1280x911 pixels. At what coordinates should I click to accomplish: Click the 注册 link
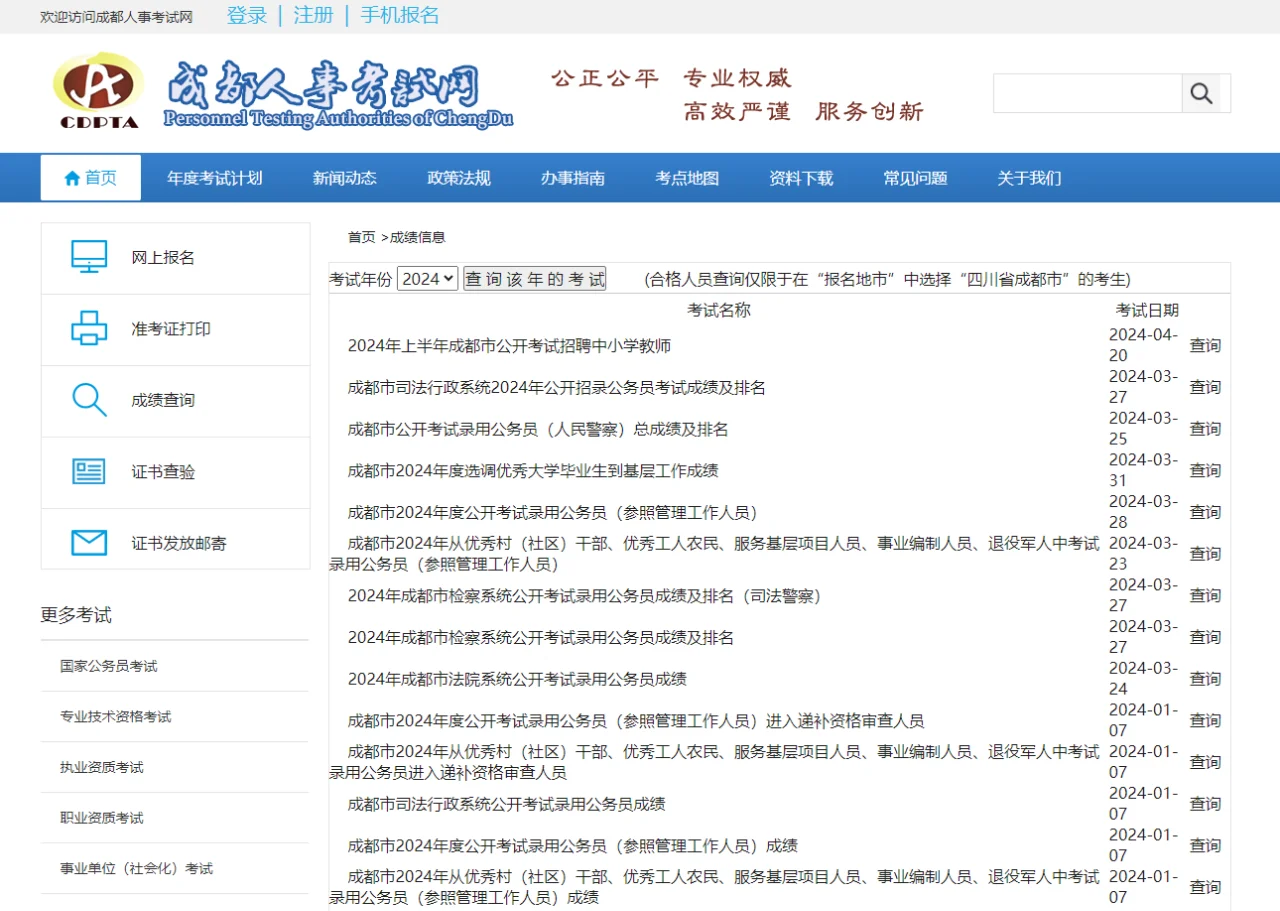pos(313,15)
